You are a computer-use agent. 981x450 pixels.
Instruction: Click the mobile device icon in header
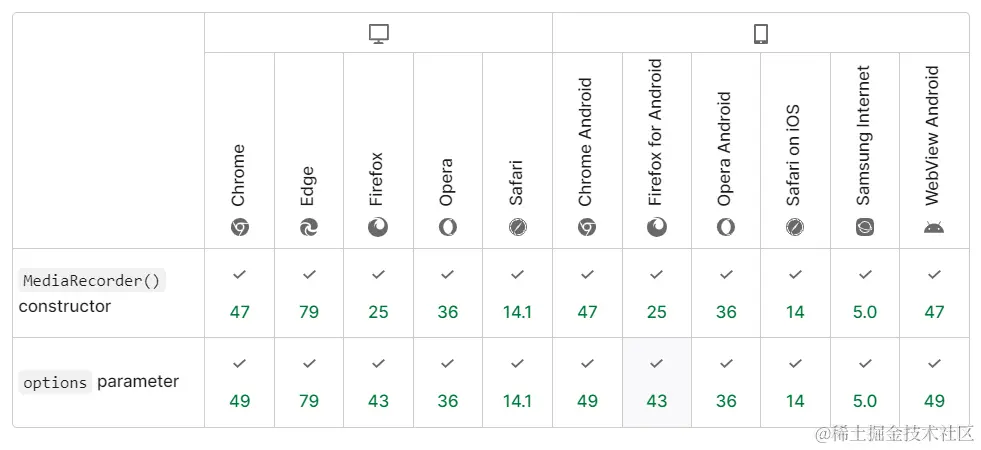[x=760, y=34]
